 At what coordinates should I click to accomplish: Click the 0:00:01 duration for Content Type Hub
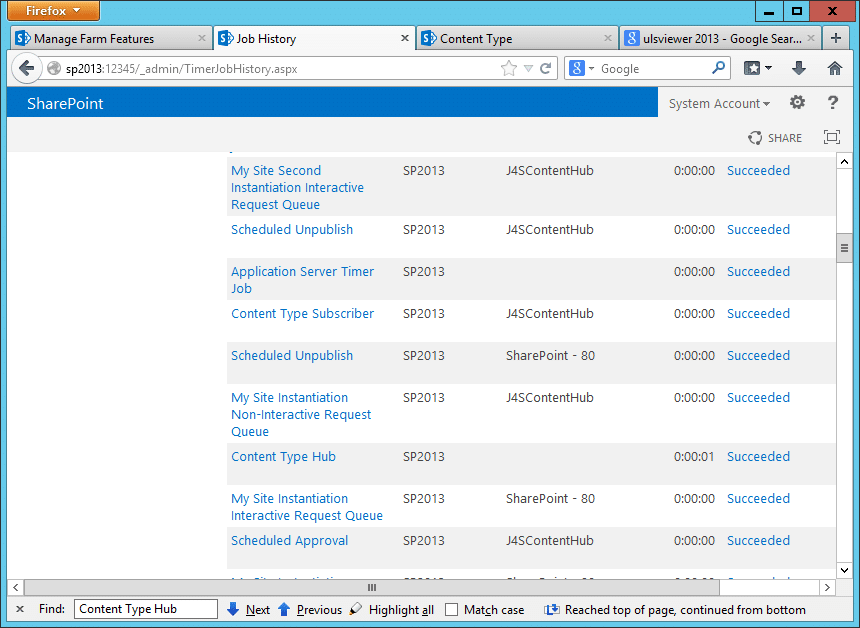click(694, 456)
